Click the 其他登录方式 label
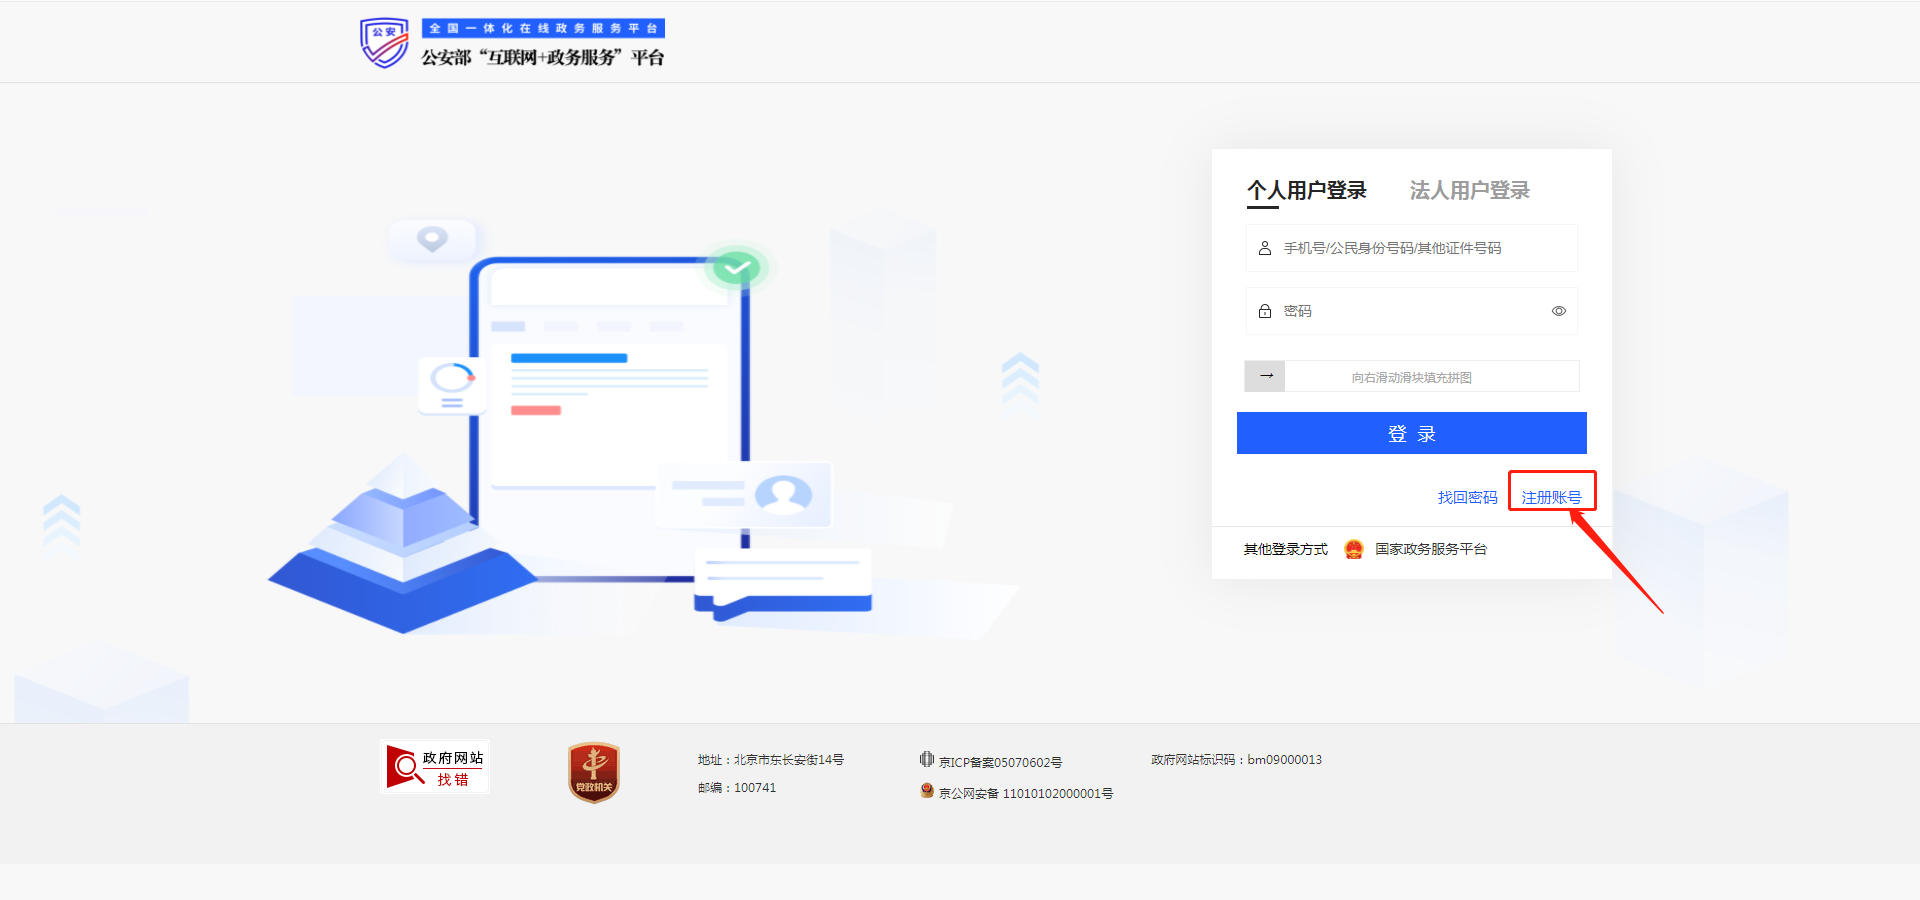The height and width of the screenshot is (900, 1920). [1286, 549]
